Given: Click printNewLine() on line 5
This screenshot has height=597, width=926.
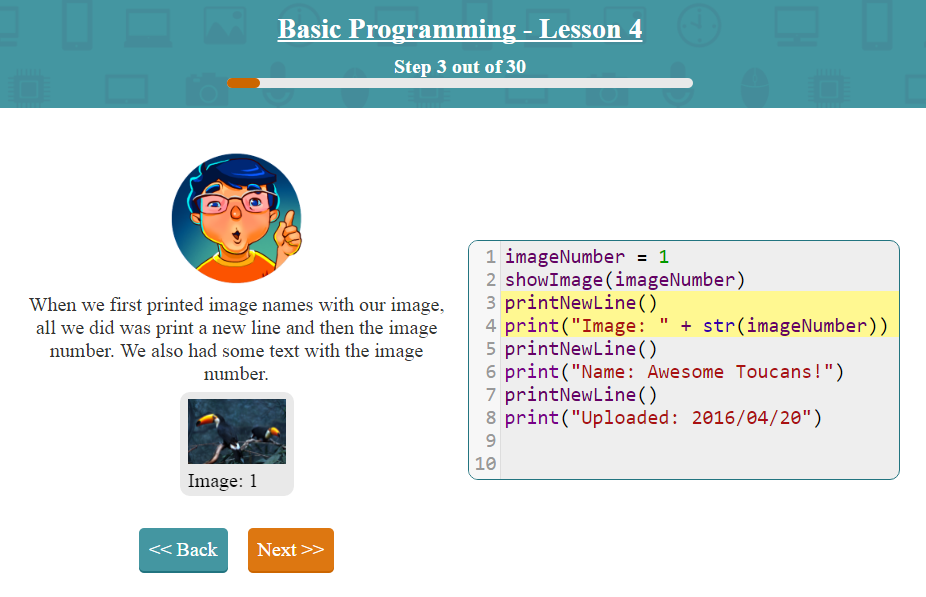Looking at the screenshot, I should pyautogui.click(x=581, y=349).
